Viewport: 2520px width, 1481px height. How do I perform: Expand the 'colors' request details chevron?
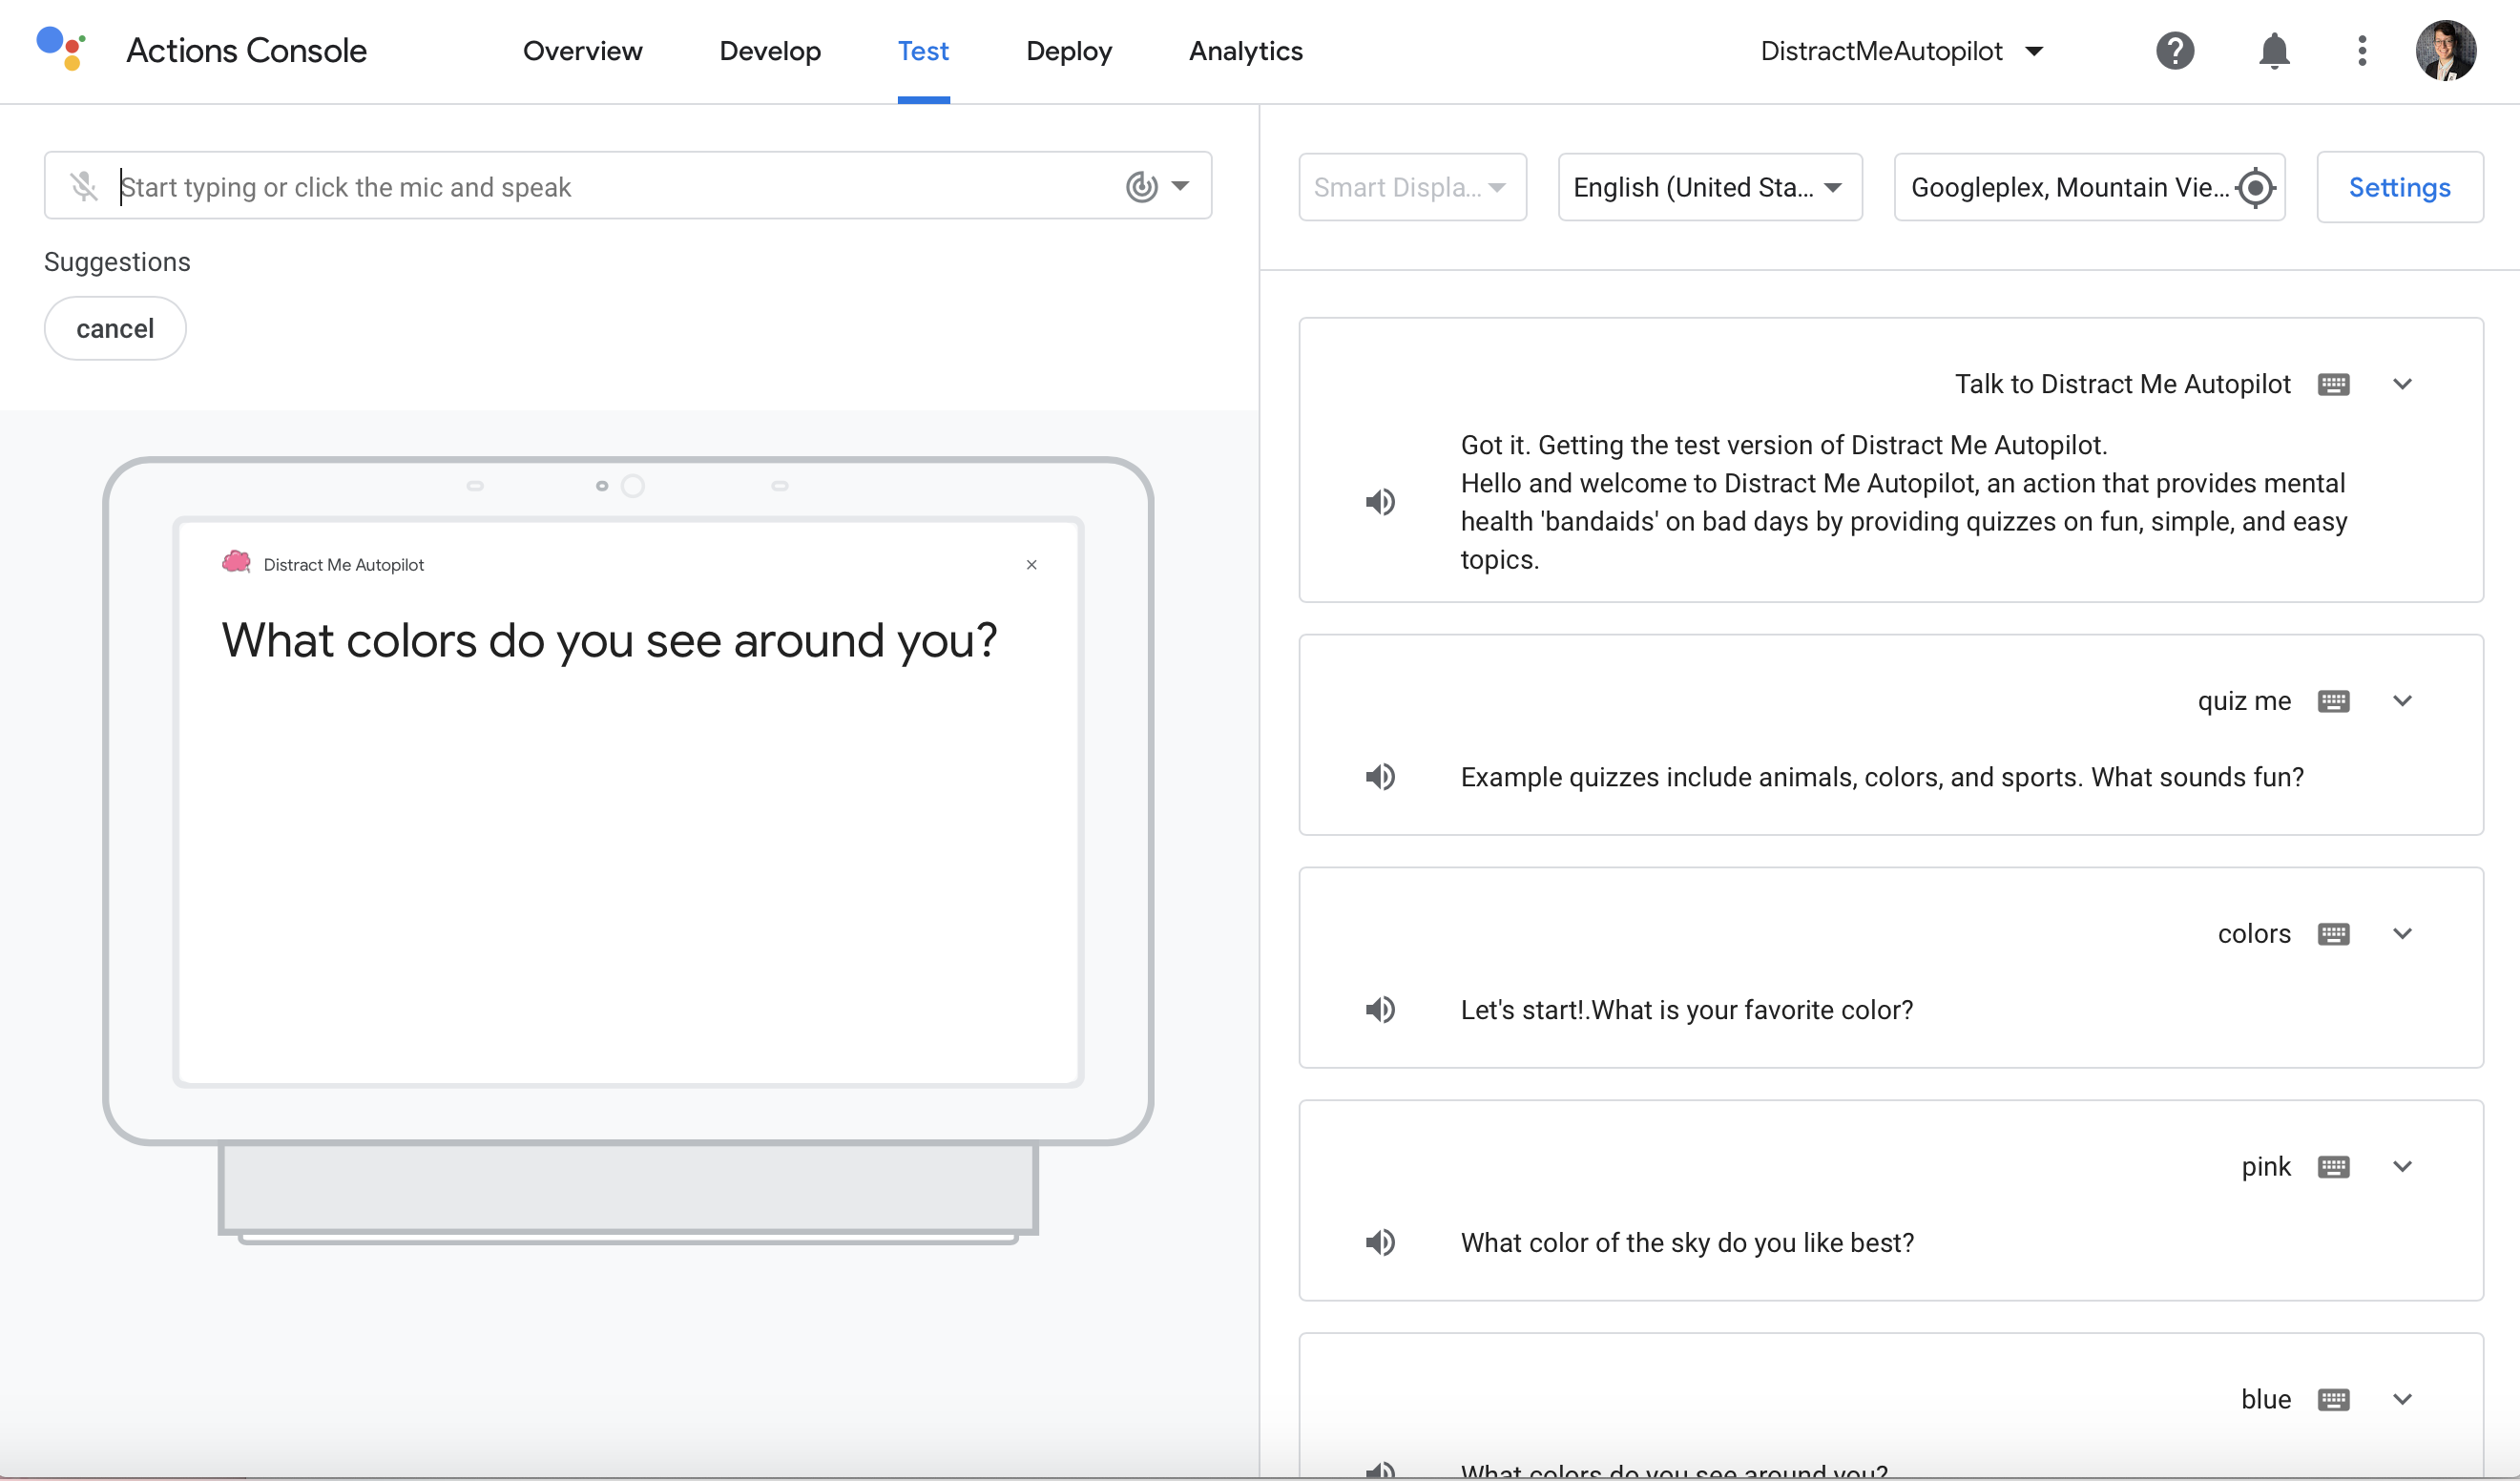(x=2402, y=934)
